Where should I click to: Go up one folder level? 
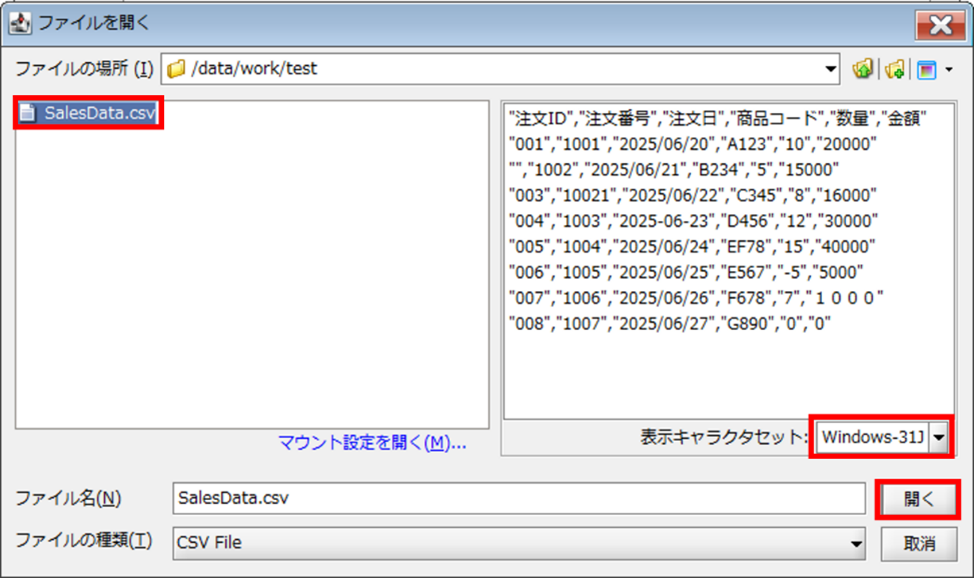coord(862,69)
